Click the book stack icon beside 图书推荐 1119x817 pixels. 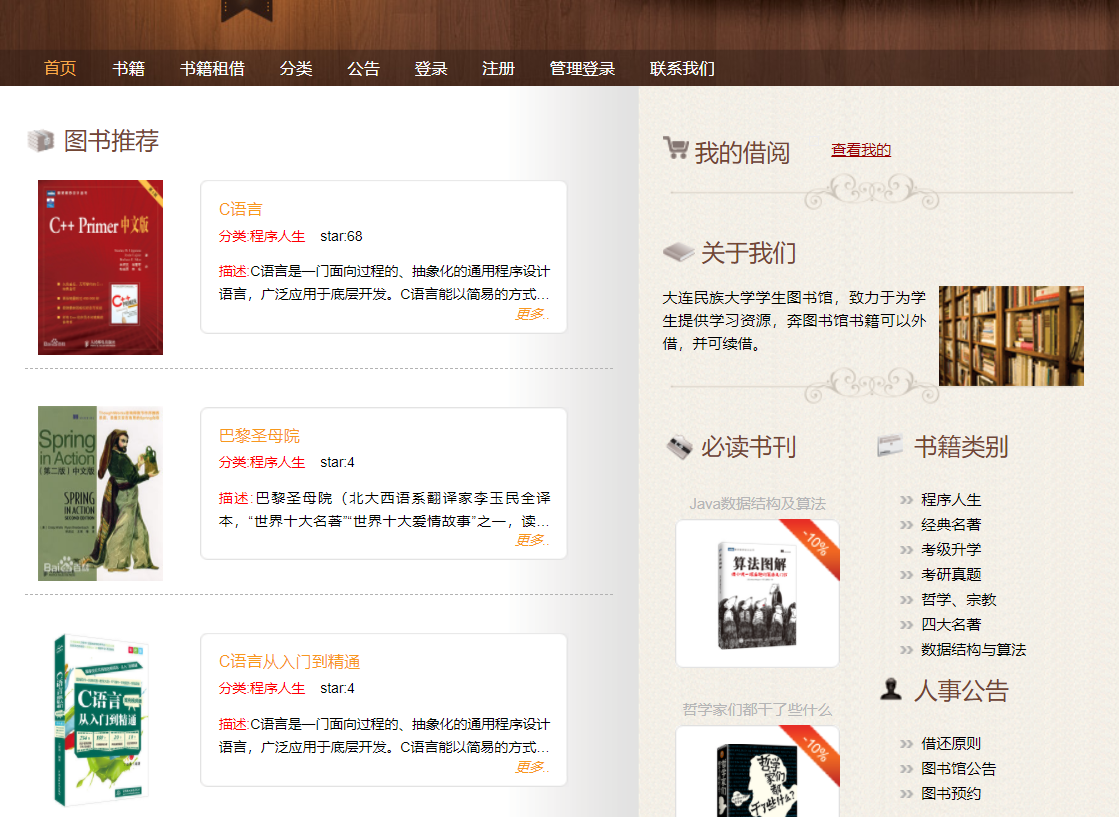(41, 140)
